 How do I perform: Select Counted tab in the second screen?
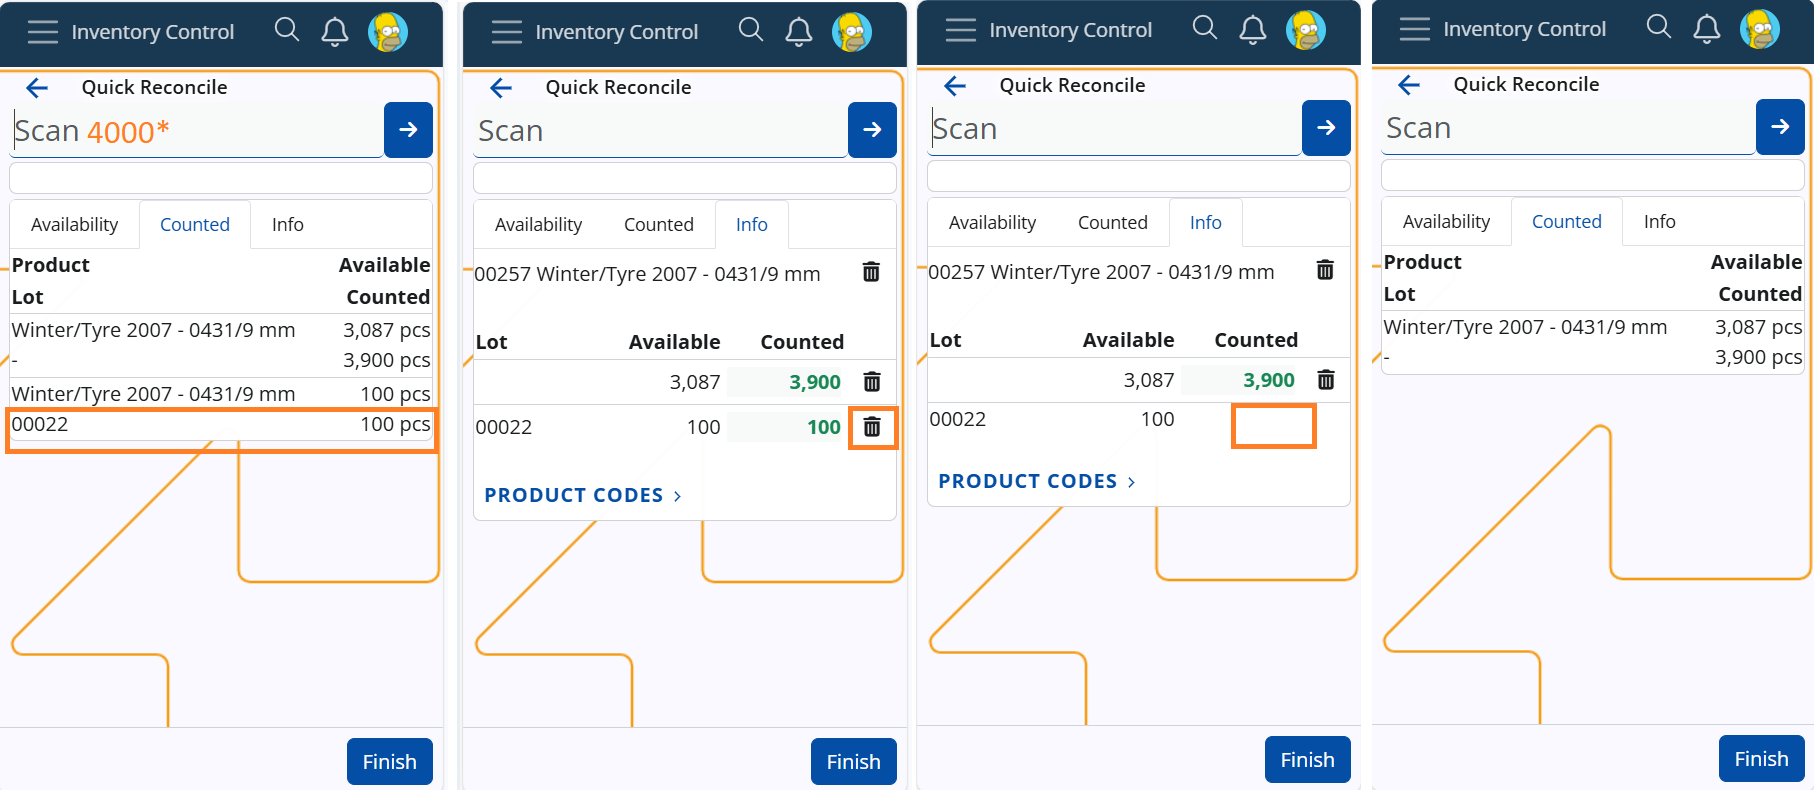[659, 225]
